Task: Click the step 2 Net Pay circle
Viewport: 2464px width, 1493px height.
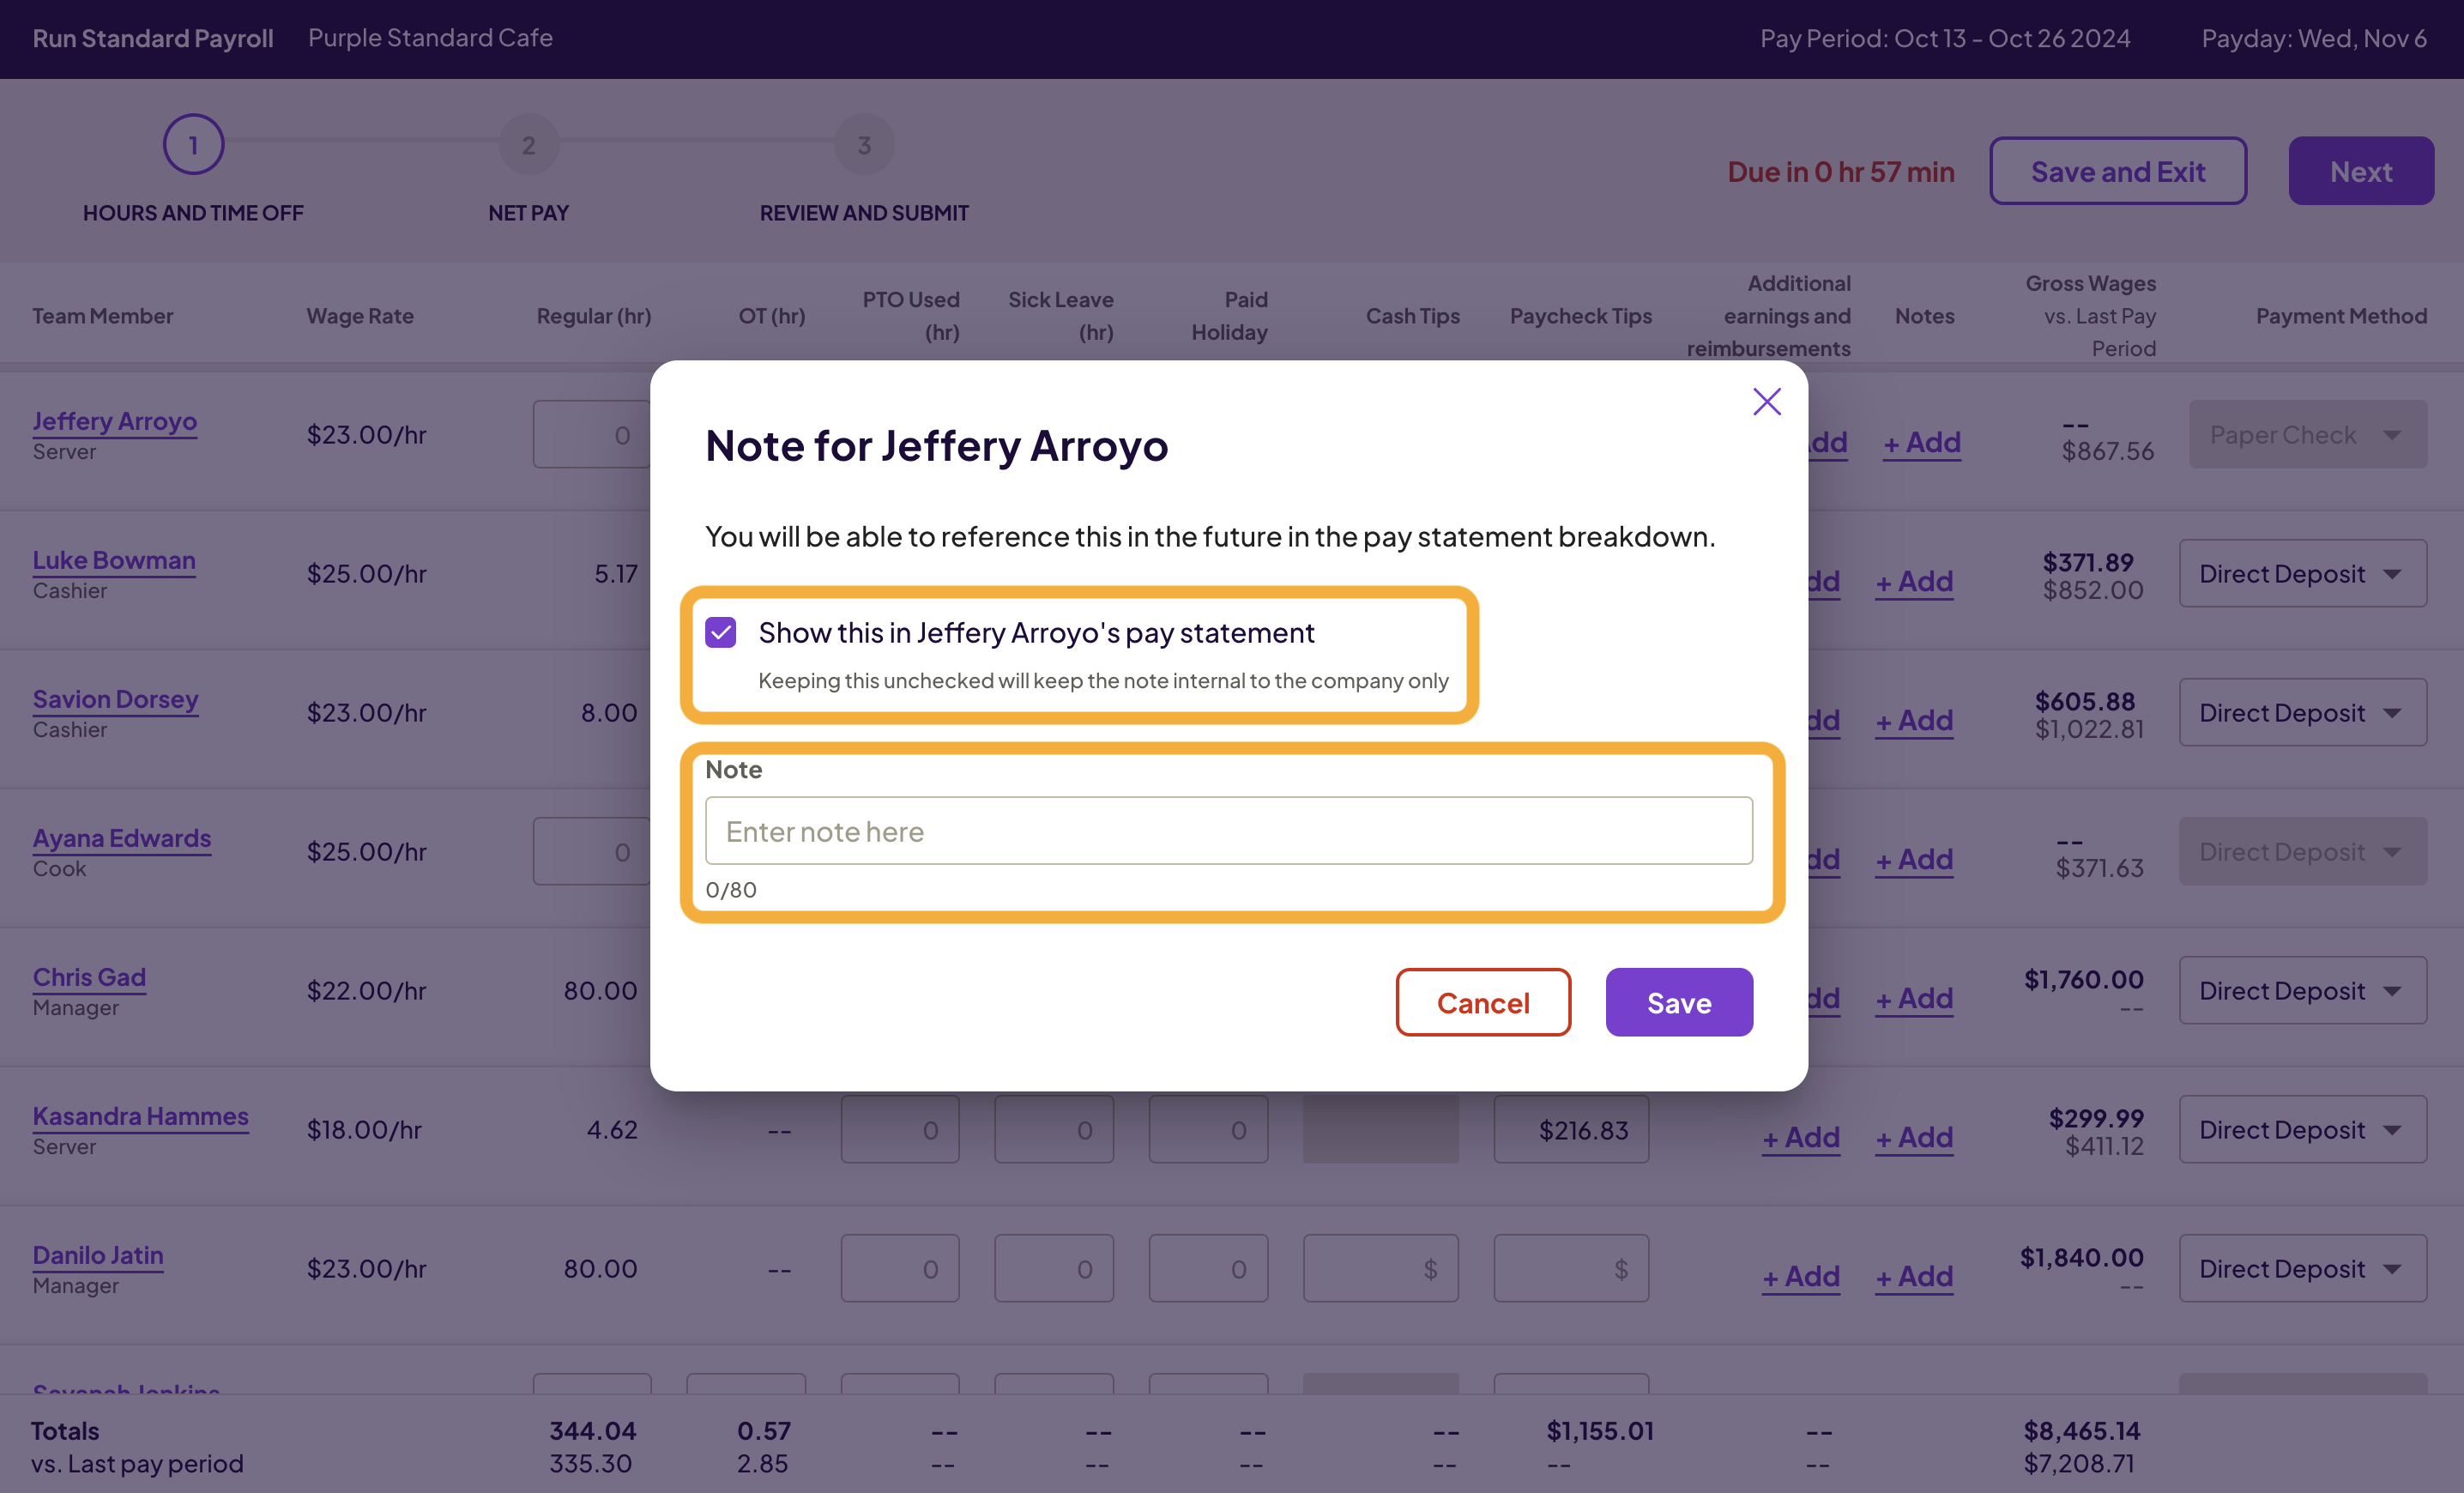Action: (x=529, y=144)
